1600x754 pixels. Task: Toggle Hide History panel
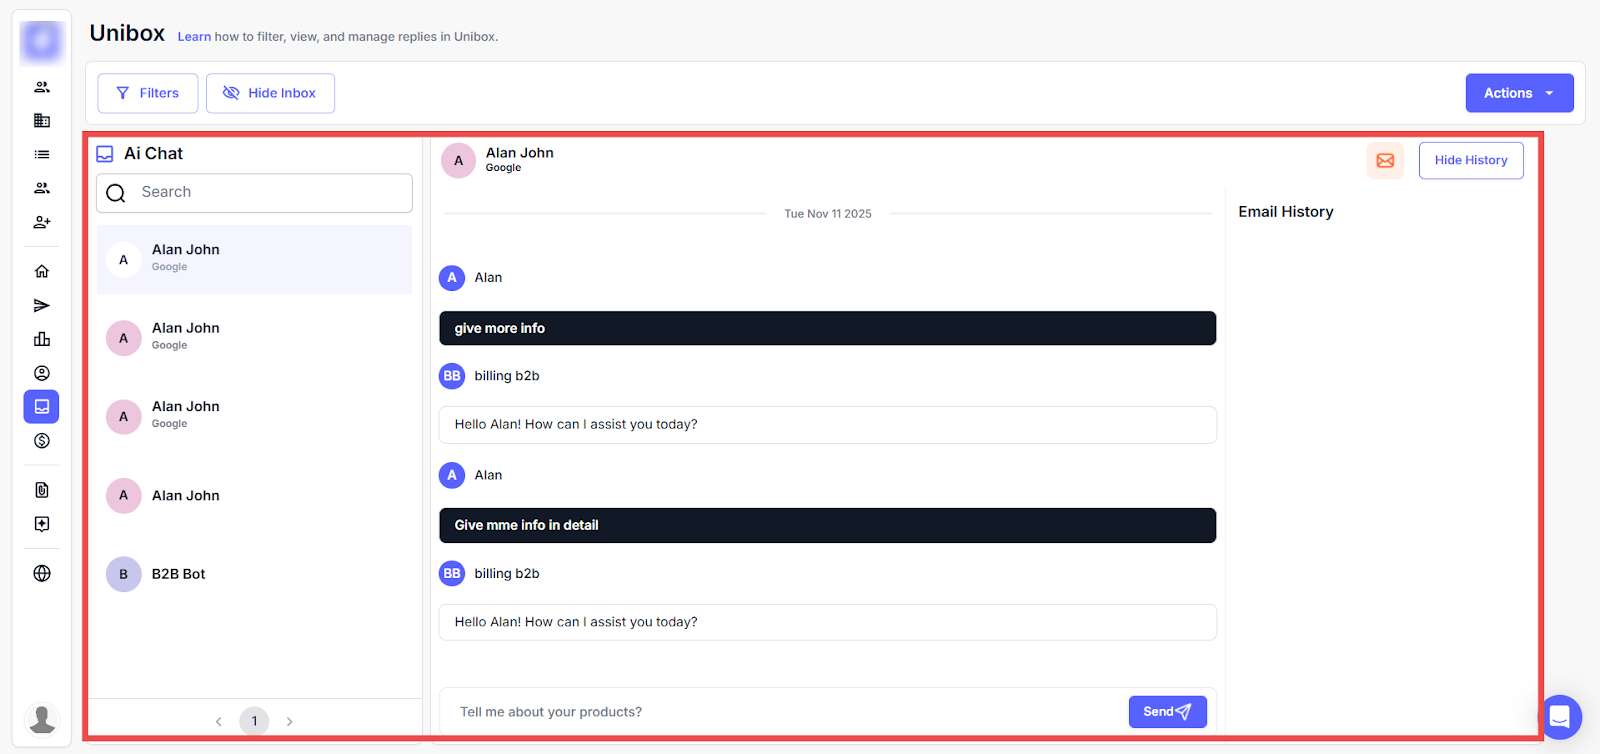click(1470, 160)
